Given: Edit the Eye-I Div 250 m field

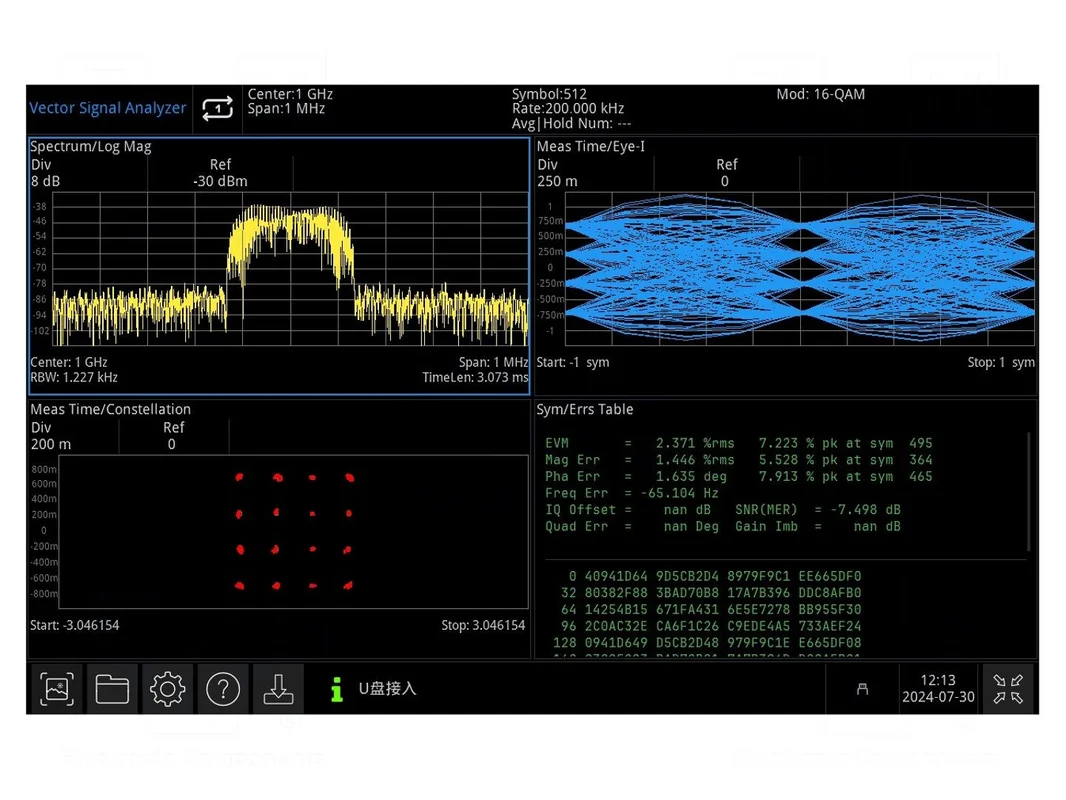Looking at the screenshot, I should [595, 173].
